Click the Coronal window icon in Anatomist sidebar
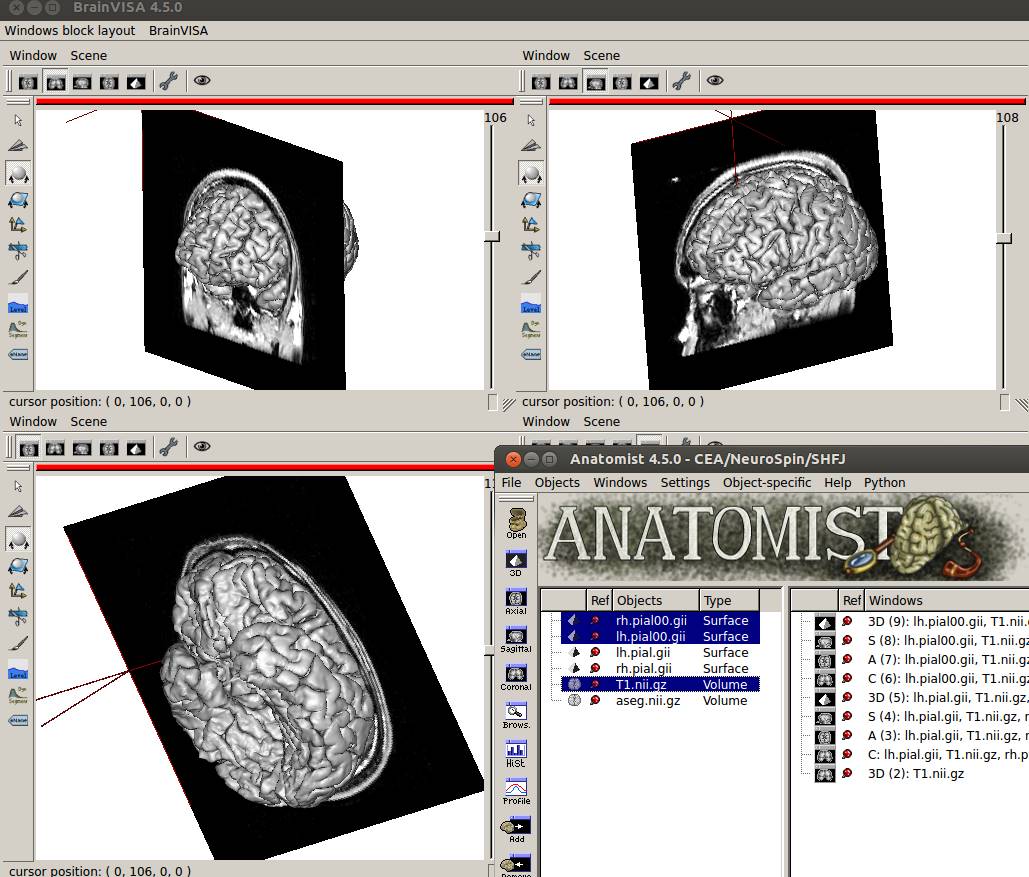 point(516,674)
